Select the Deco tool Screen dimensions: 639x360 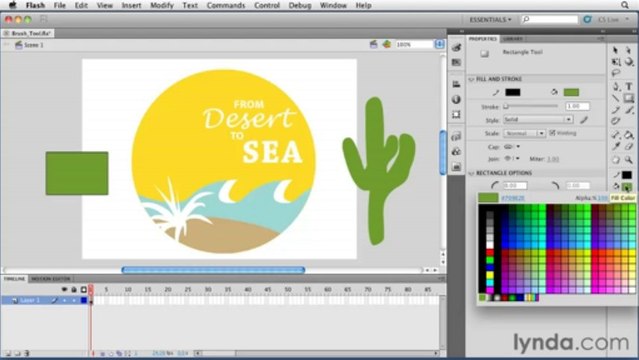(x=615, y=121)
